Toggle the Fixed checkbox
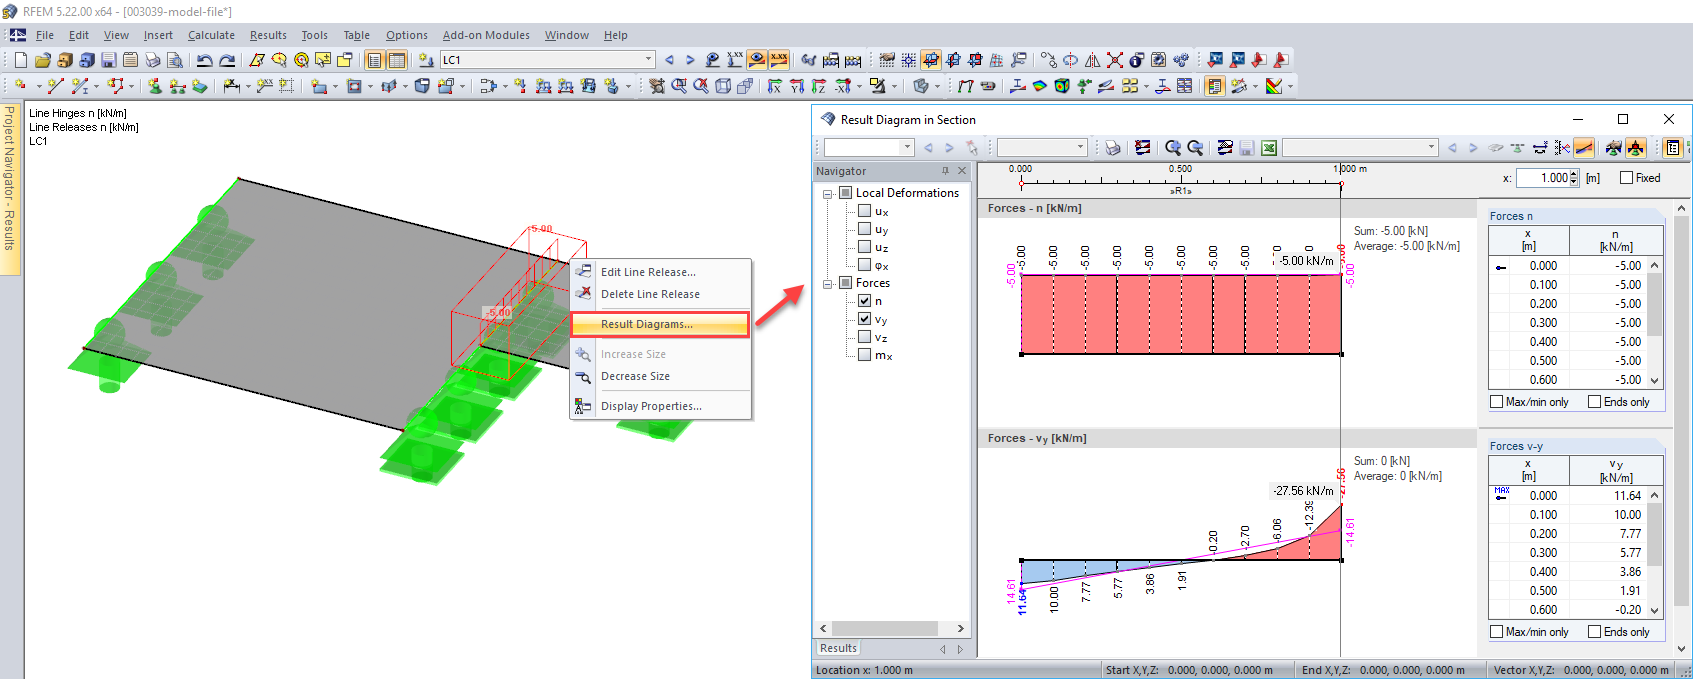Screen dimensions: 1693x679 1626,178
